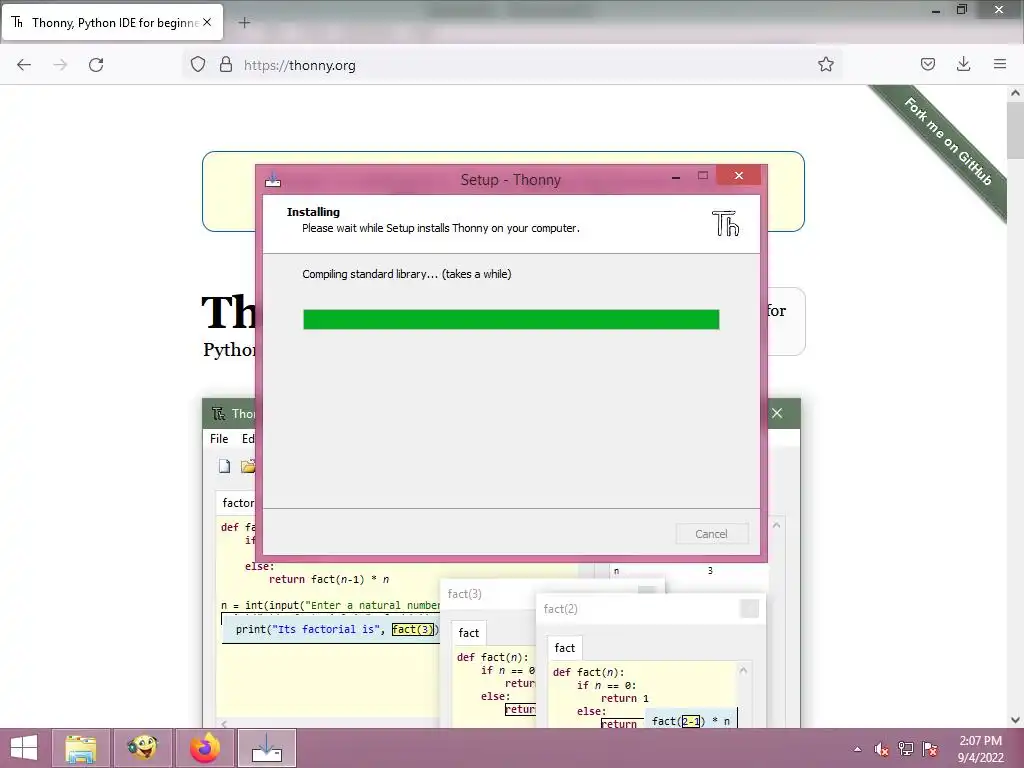Click the browser back arrow
1024x768 pixels.
click(x=24, y=65)
